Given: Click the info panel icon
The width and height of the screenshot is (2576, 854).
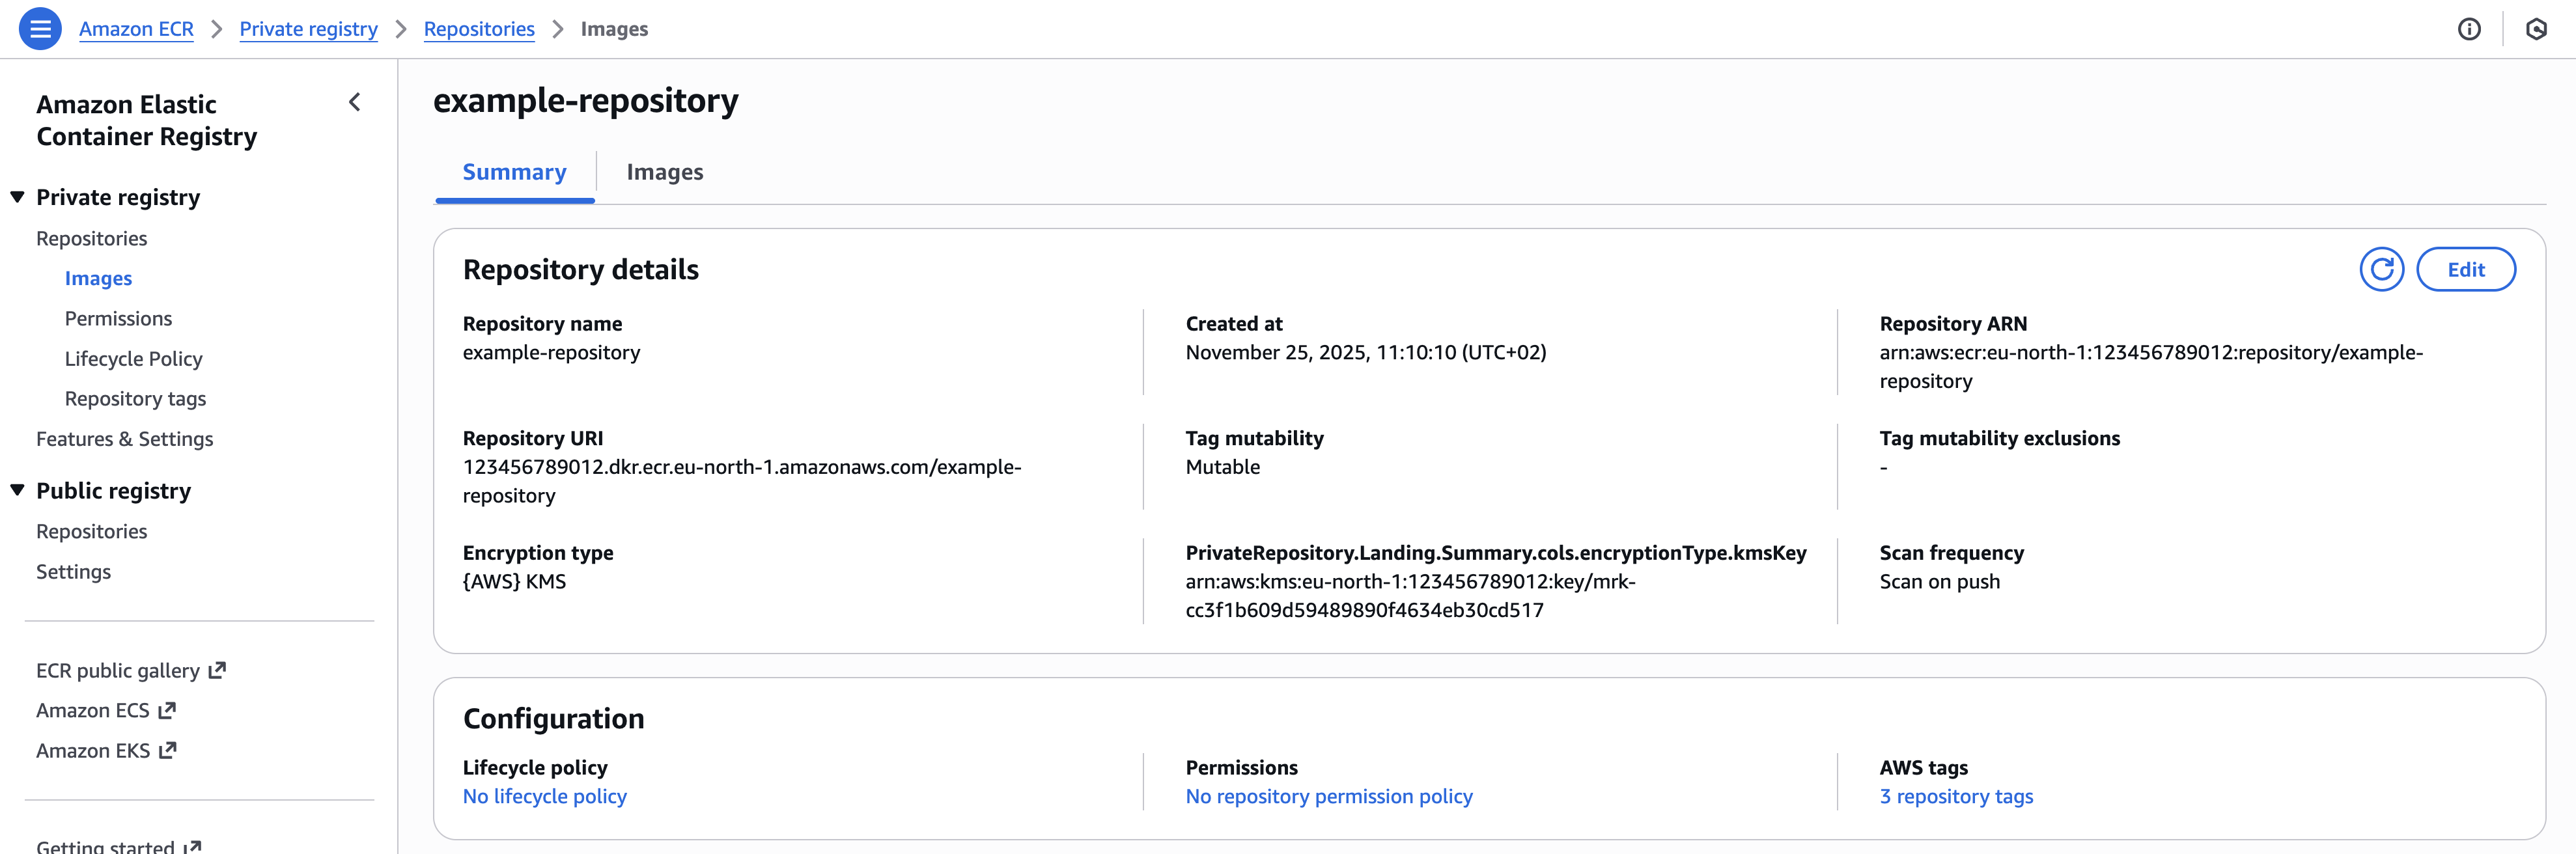Looking at the screenshot, I should coord(2469,29).
